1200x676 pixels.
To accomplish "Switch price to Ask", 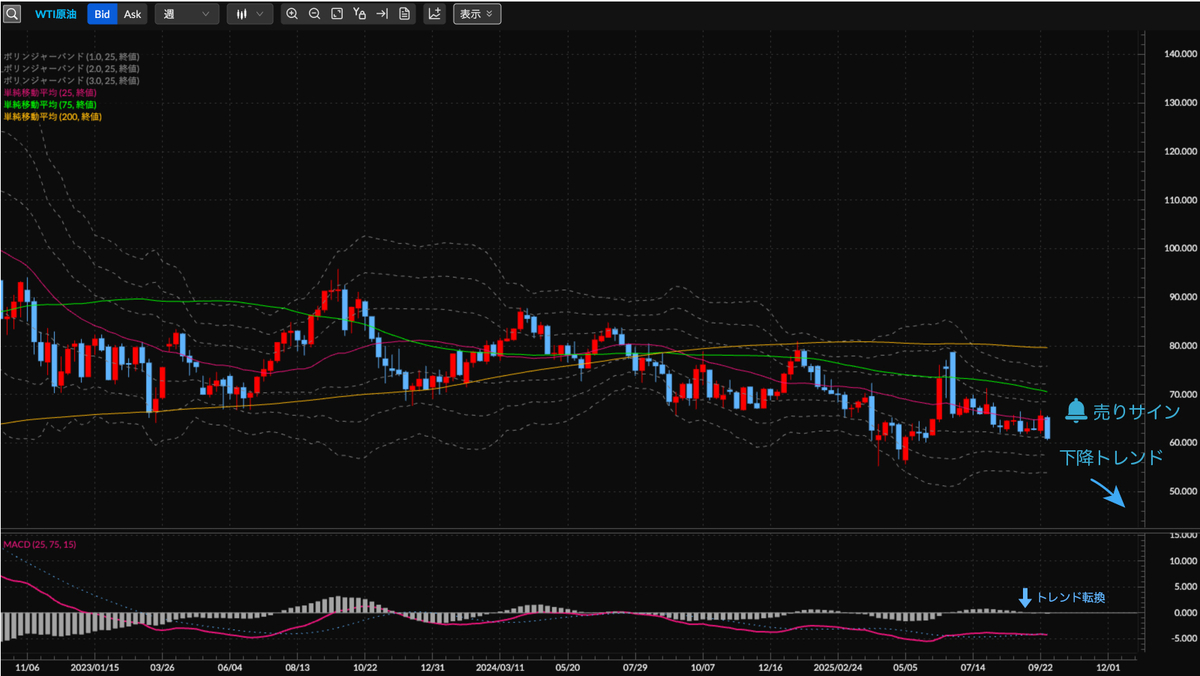I will click(132, 14).
